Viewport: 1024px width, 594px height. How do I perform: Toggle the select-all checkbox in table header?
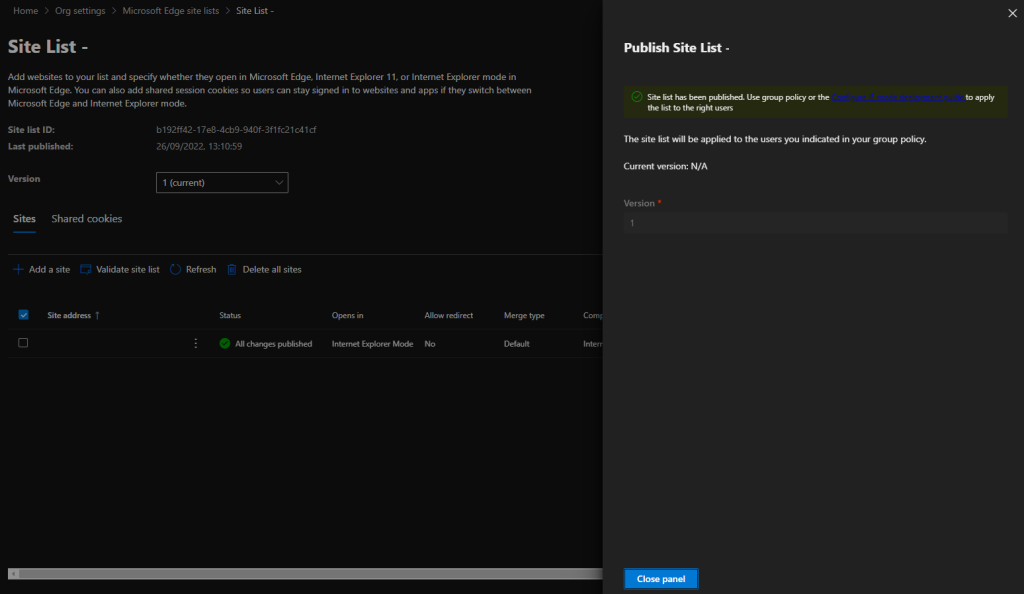(x=24, y=315)
